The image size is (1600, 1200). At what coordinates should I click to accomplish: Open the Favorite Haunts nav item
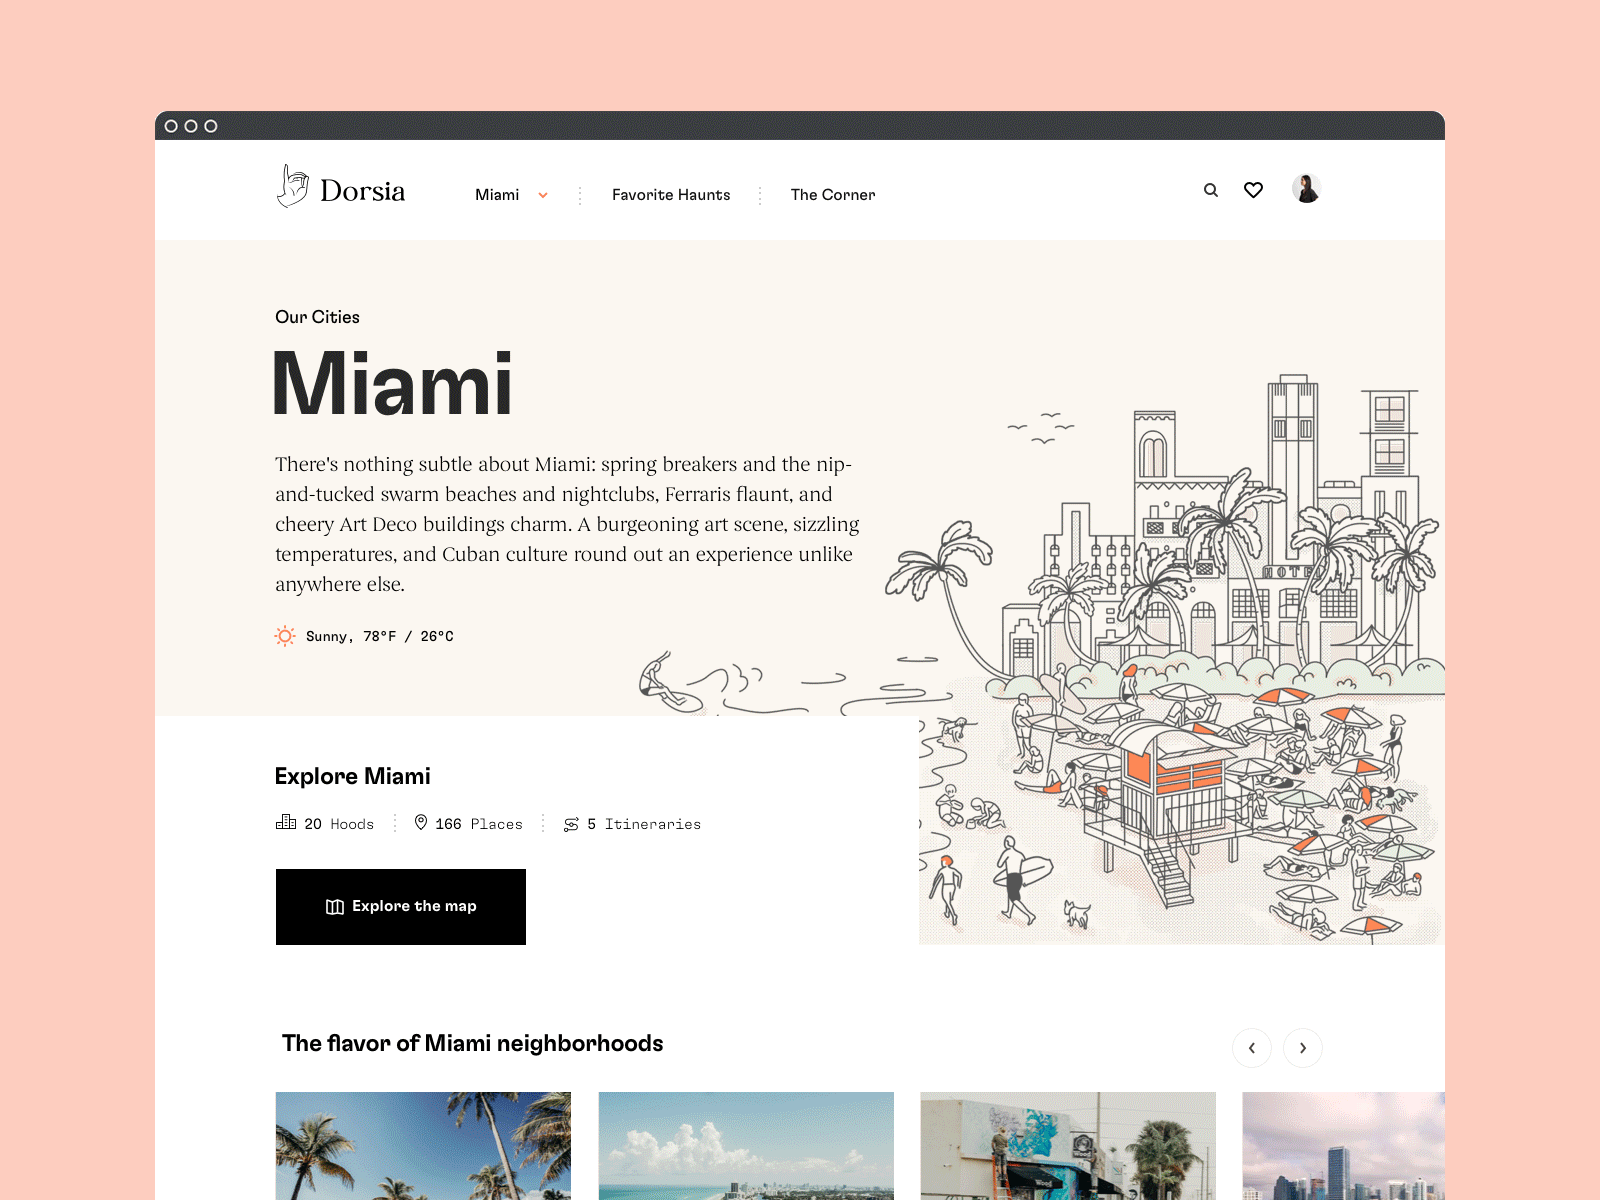(x=671, y=195)
